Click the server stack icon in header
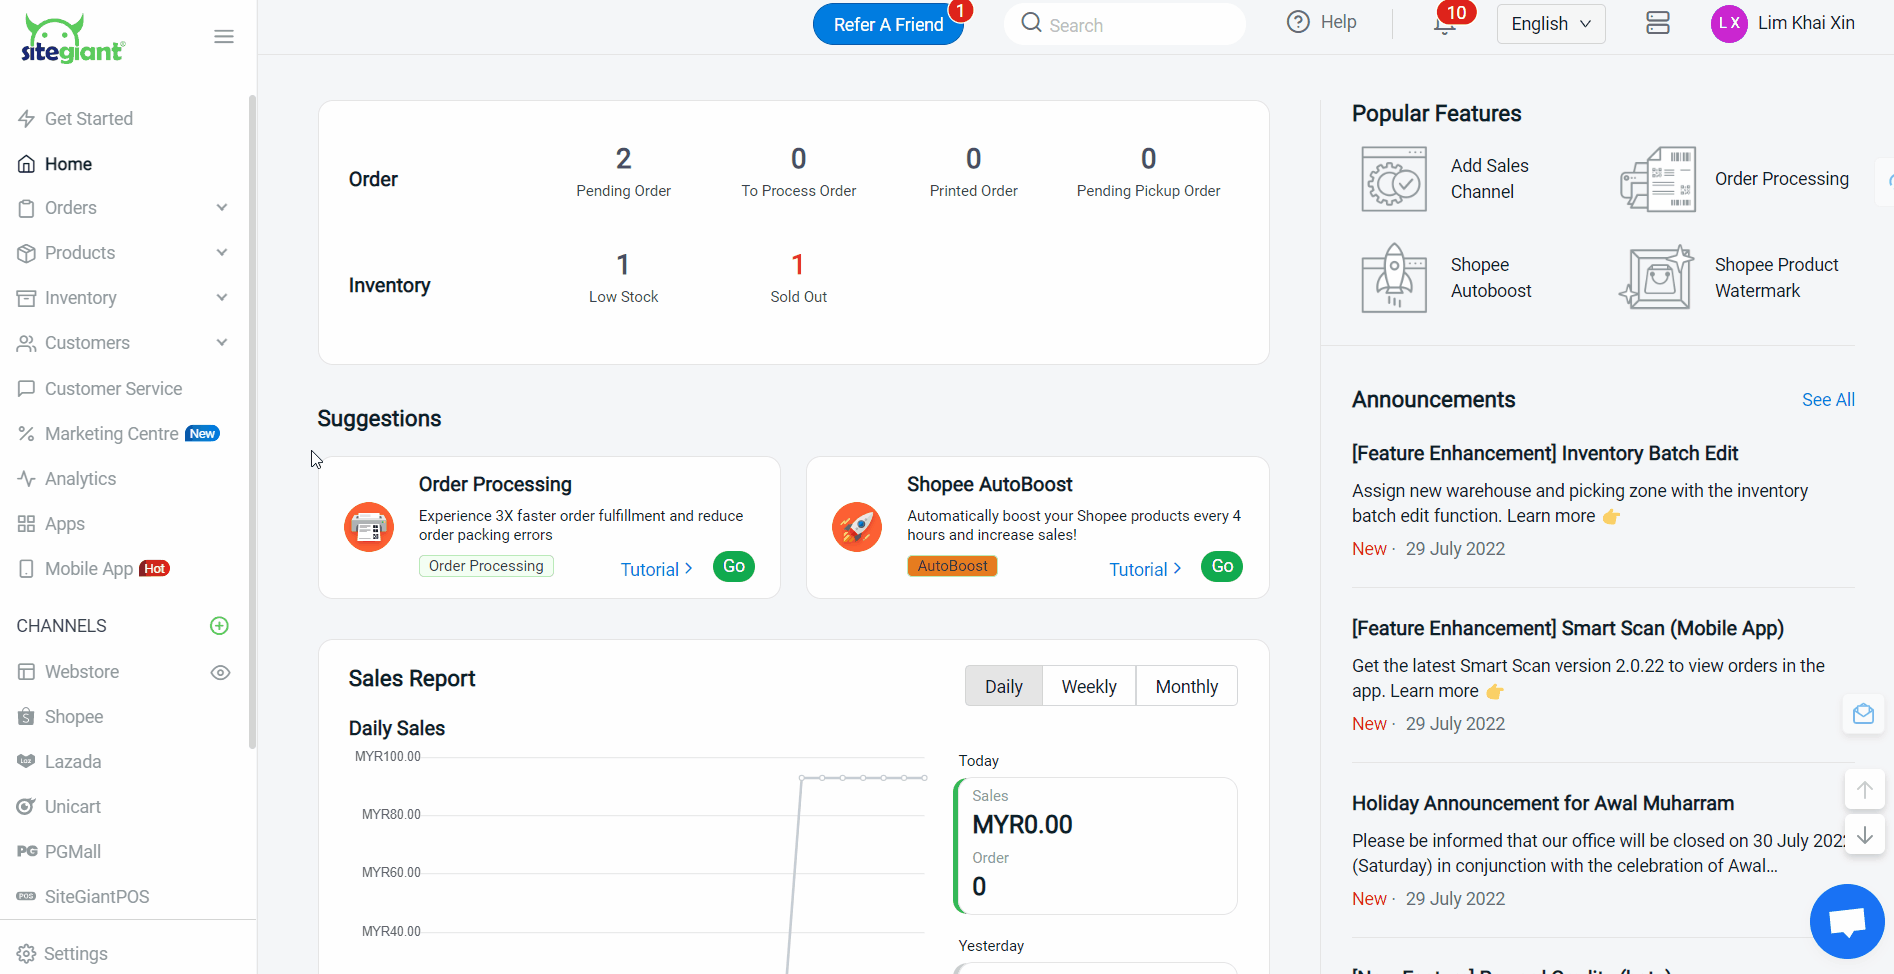Image resolution: width=1894 pixels, height=974 pixels. [1658, 23]
